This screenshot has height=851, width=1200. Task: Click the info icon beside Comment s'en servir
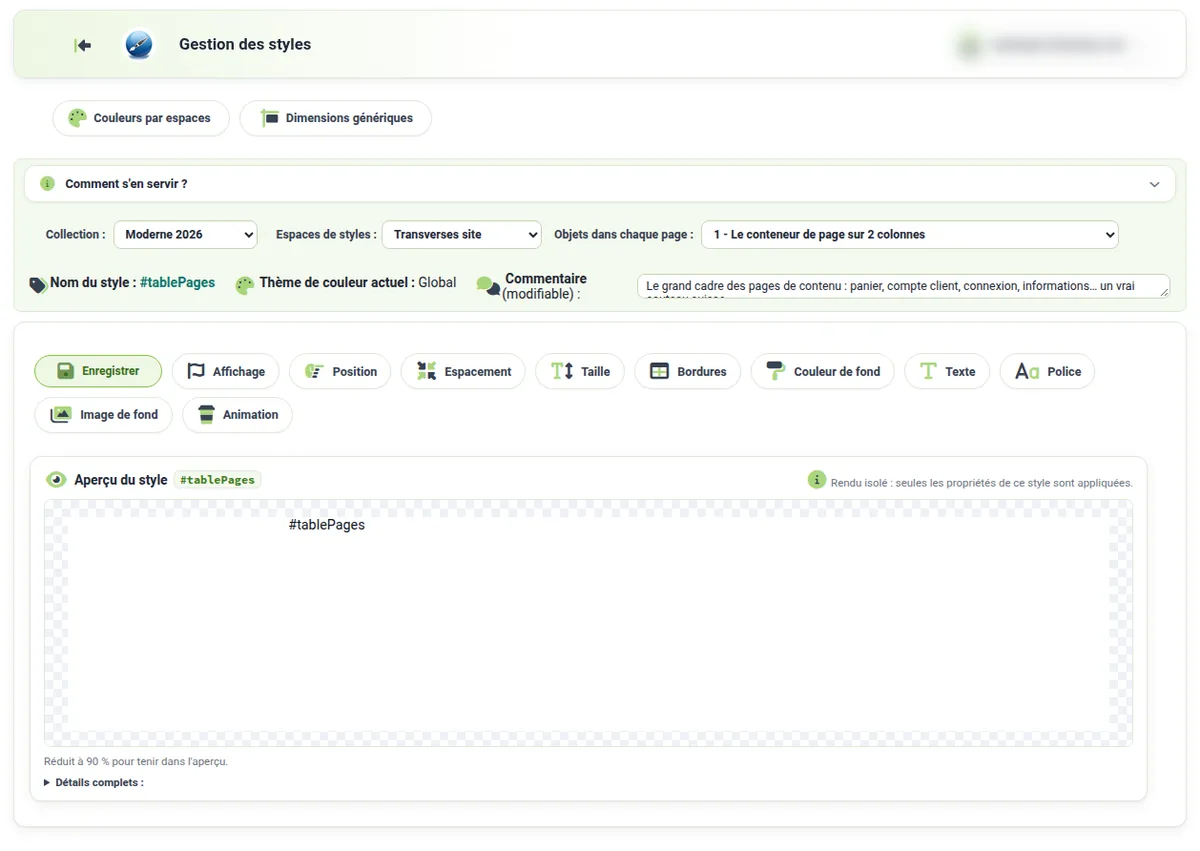tap(47, 184)
